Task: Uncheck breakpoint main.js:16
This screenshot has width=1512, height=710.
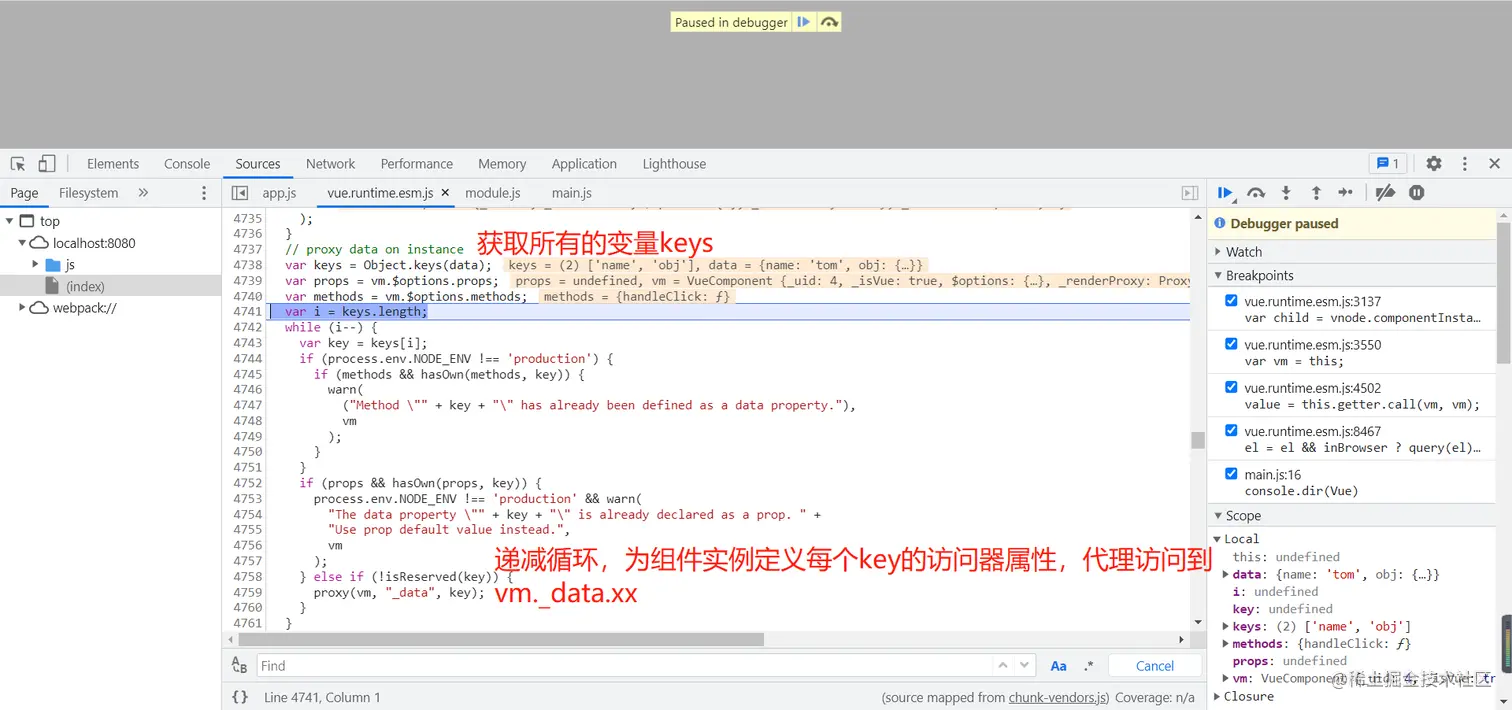Action: click(1231, 473)
